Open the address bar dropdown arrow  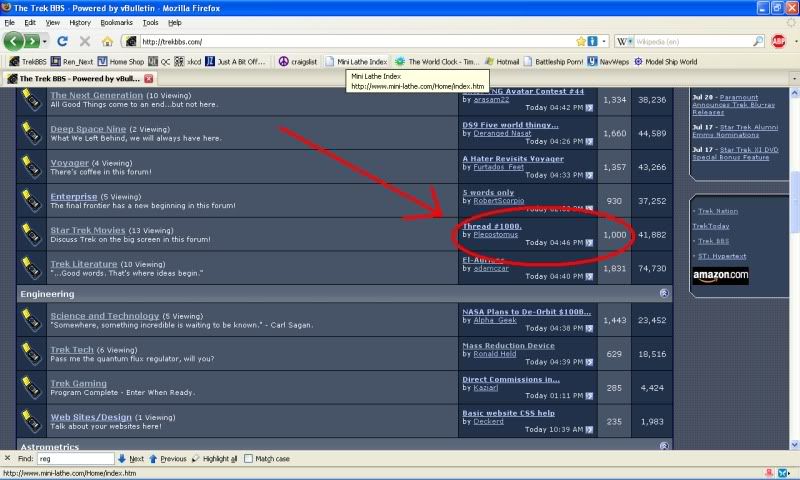click(x=604, y=41)
